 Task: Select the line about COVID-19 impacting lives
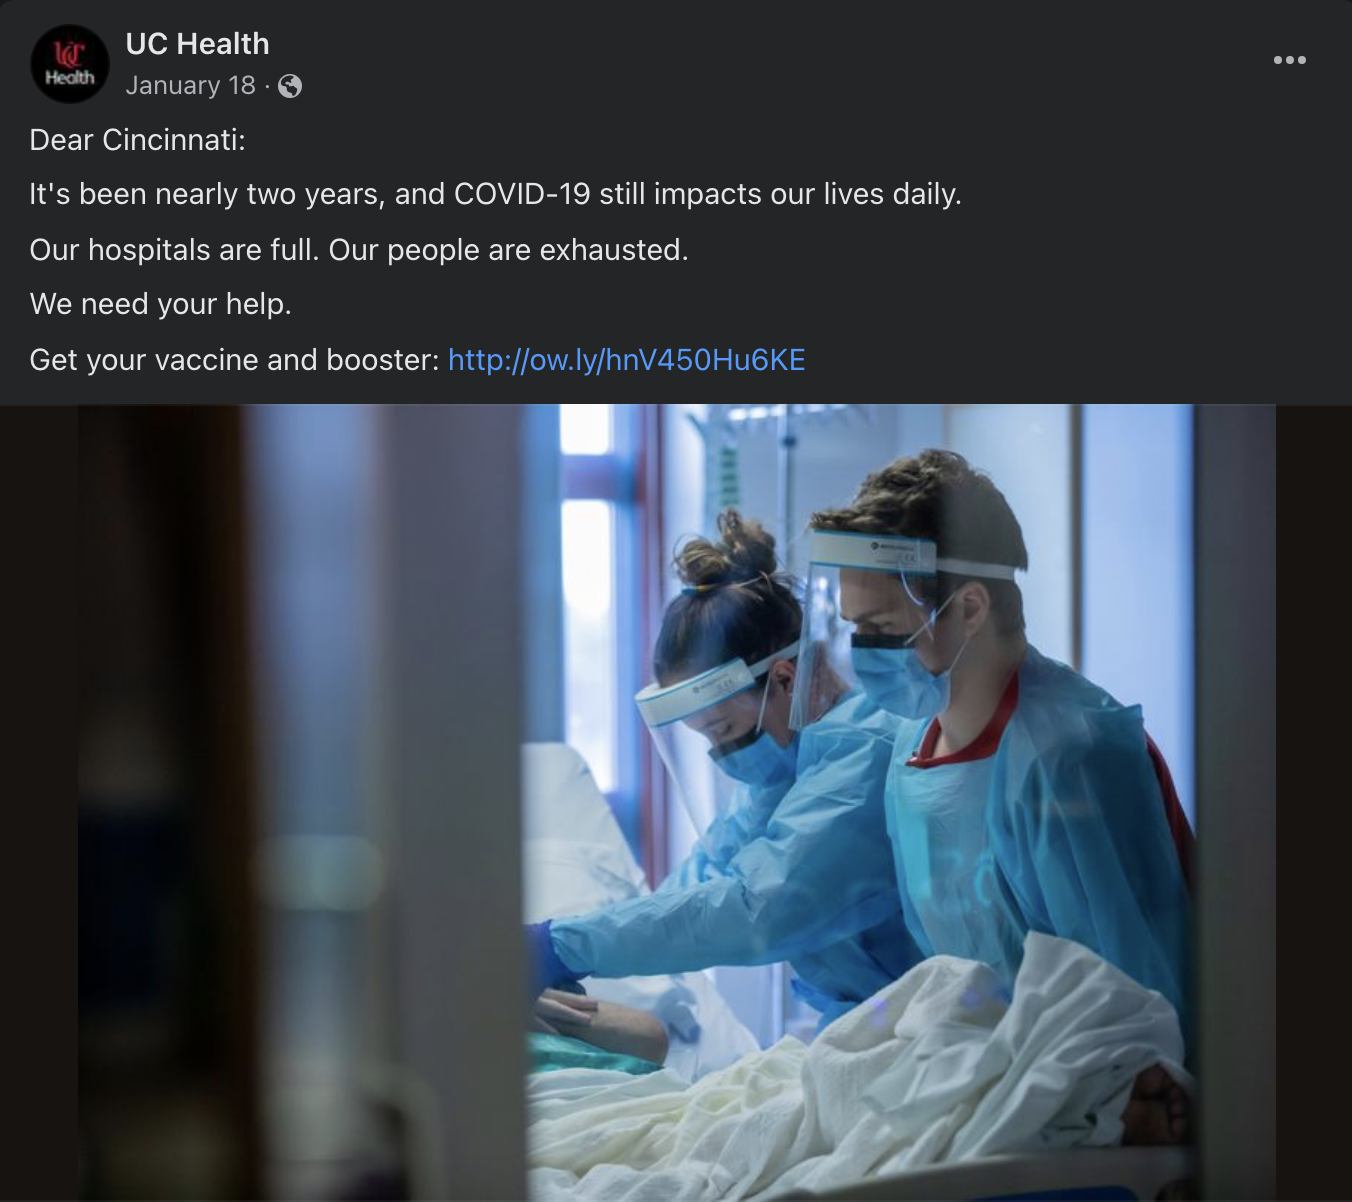[495, 194]
